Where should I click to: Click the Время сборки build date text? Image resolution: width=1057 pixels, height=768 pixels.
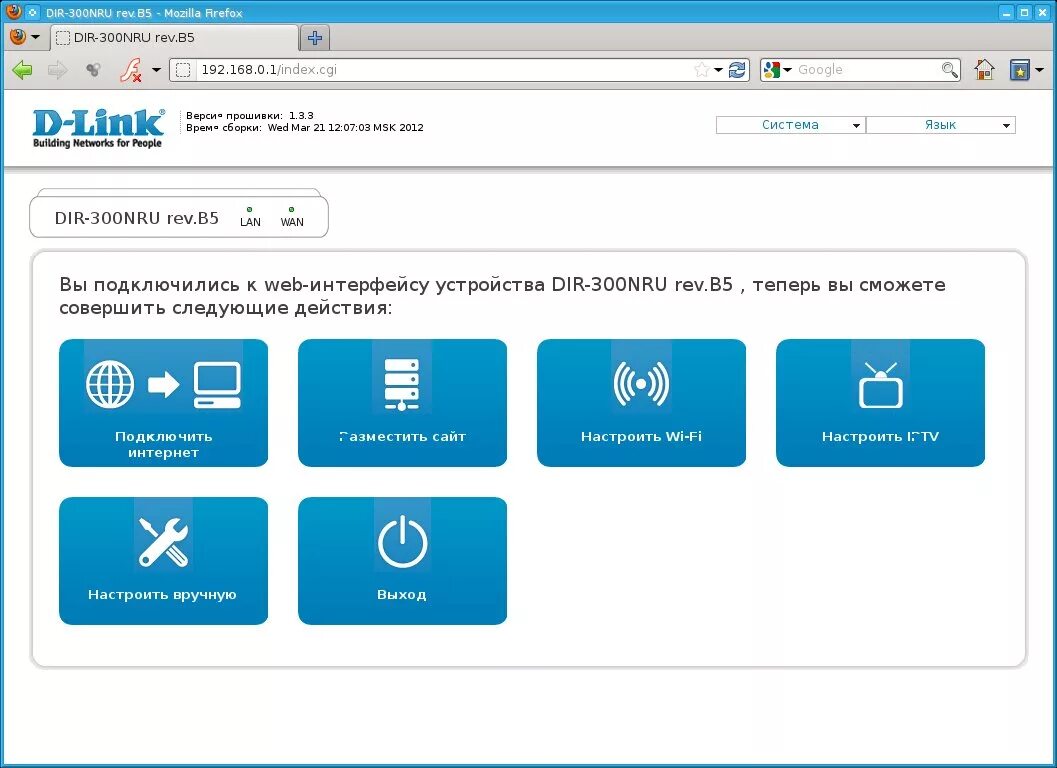tap(305, 127)
